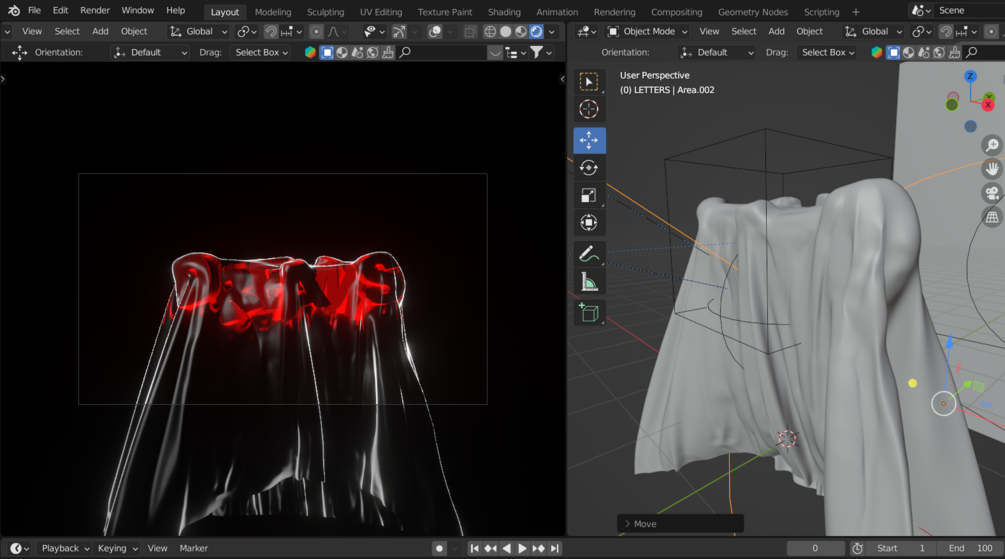This screenshot has width=1005, height=559.
Task: Activate the 3D Cursor tool
Action: pyautogui.click(x=589, y=109)
